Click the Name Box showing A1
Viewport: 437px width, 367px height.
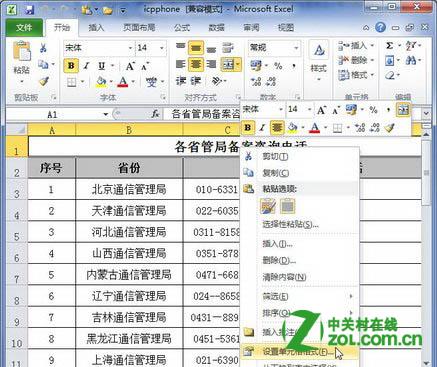pyautogui.click(x=53, y=115)
